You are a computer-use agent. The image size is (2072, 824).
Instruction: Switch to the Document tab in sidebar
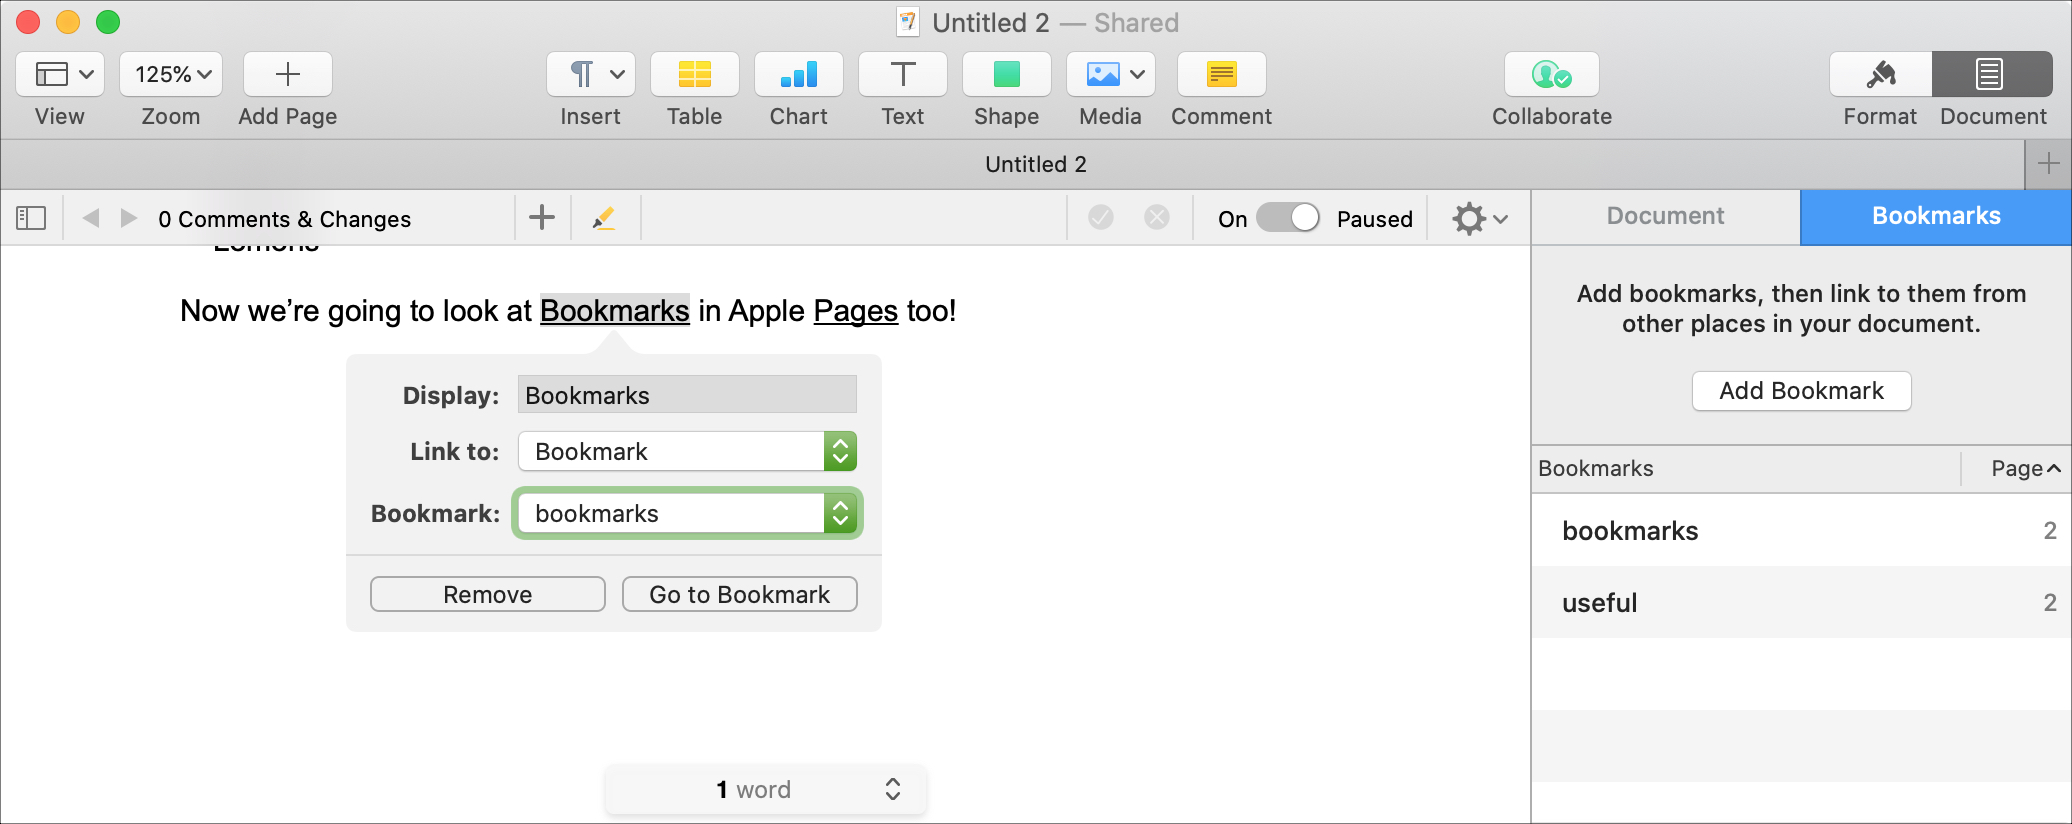[1666, 216]
